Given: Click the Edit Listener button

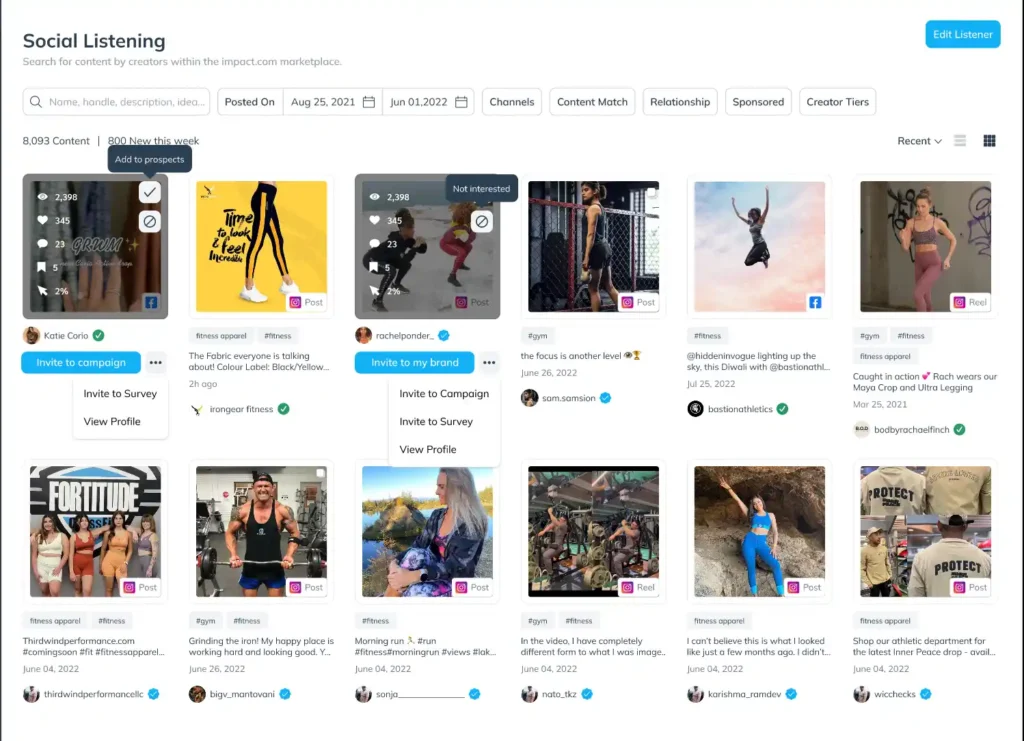Looking at the screenshot, I should tap(962, 35).
